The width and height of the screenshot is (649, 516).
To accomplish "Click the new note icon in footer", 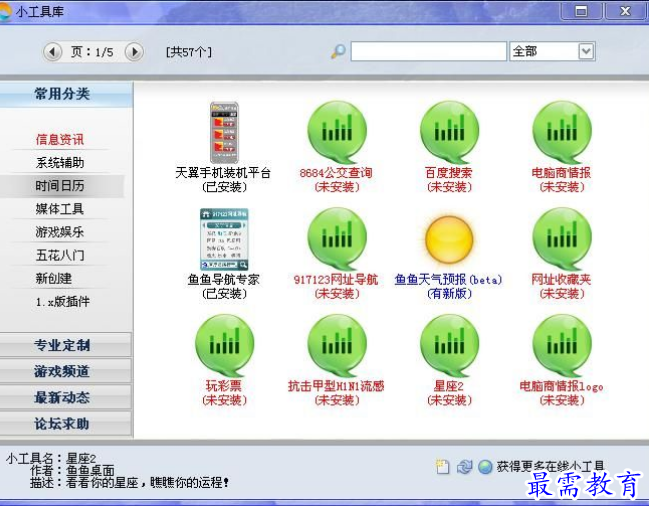I will 442,466.
